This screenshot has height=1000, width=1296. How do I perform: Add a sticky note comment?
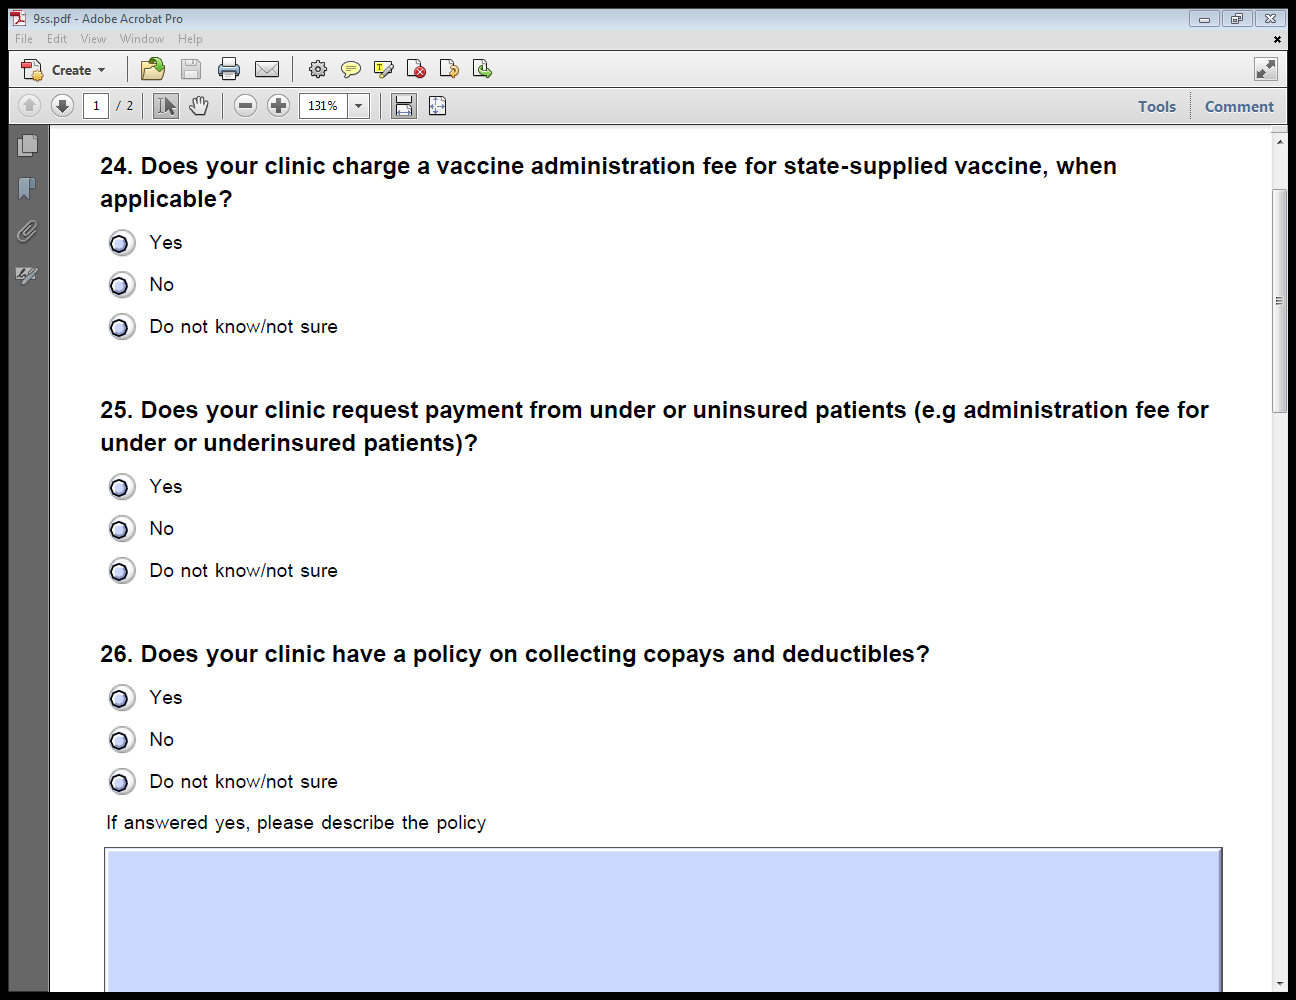pyautogui.click(x=351, y=69)
